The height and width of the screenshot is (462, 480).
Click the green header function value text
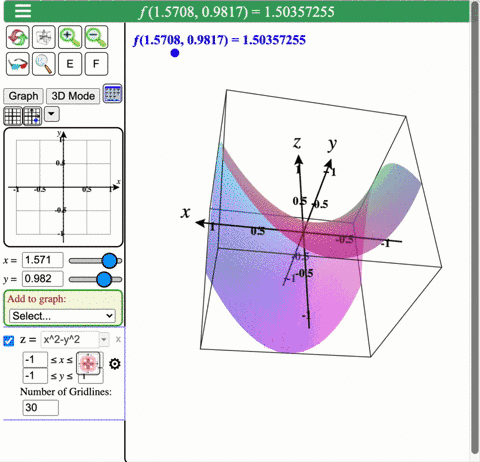[237, 12]
